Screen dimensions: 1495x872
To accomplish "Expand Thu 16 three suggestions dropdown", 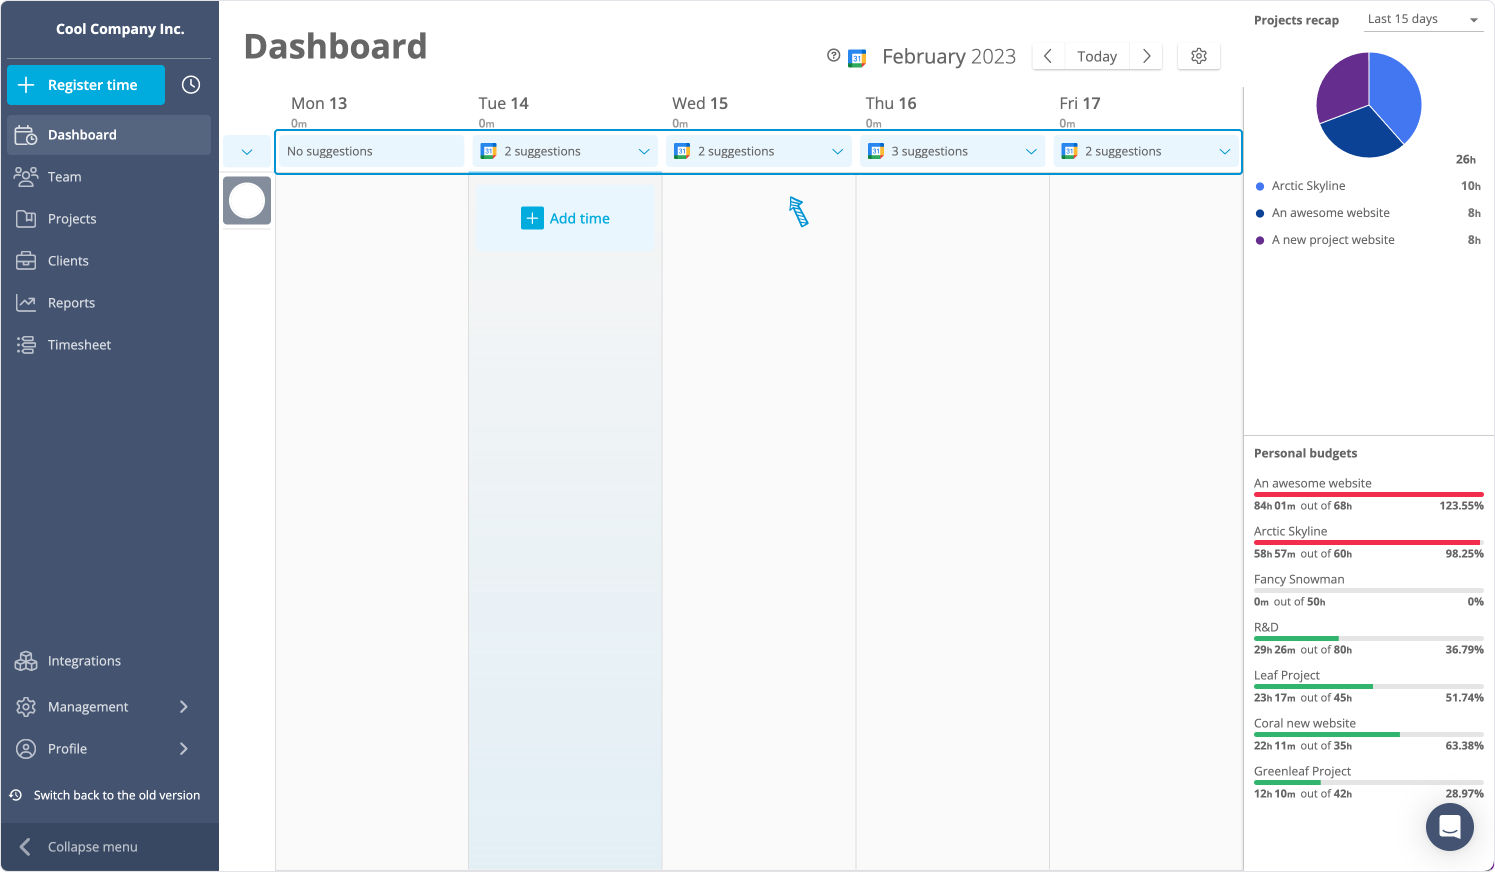I will [1030, 152].
